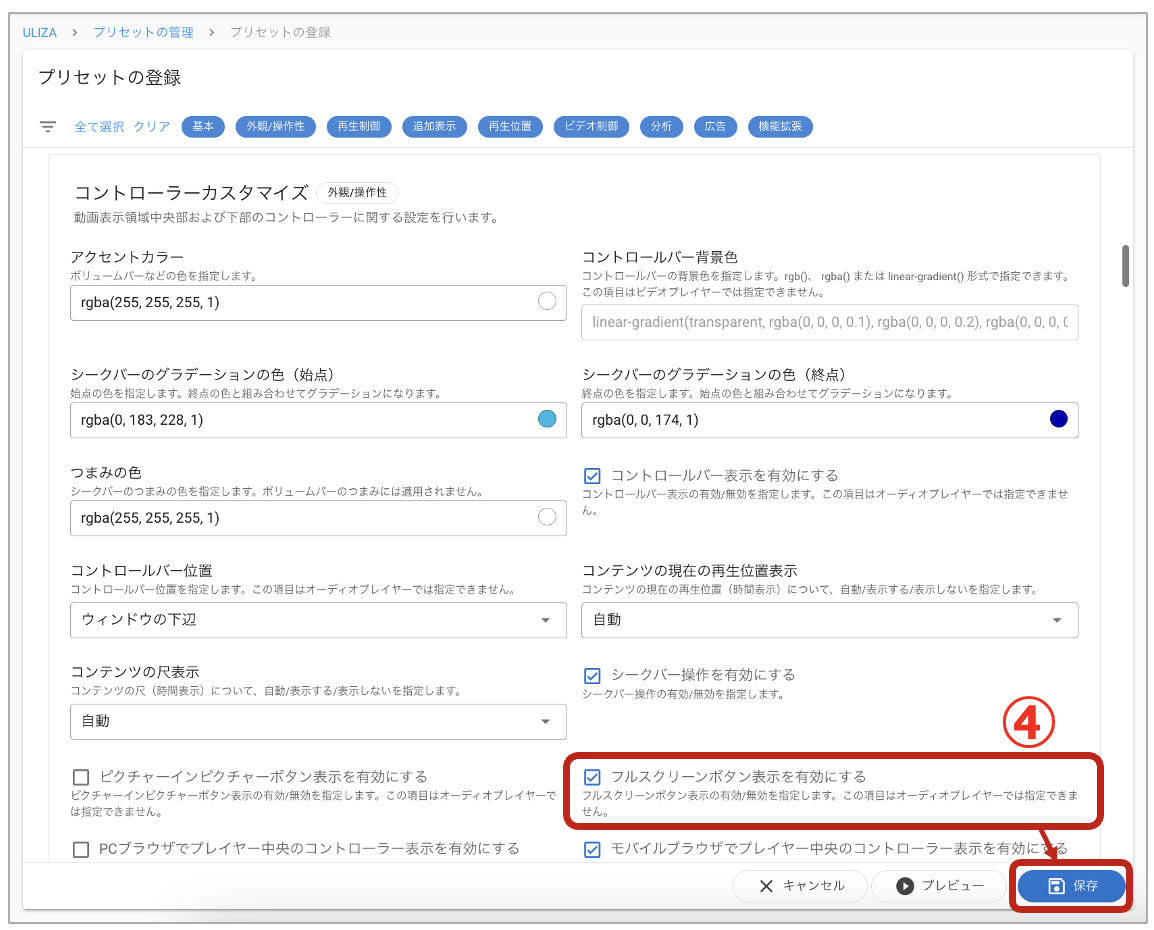
Task: Pick the seekbar gradient end color swatch
Action: click(x=1058, y=419)
